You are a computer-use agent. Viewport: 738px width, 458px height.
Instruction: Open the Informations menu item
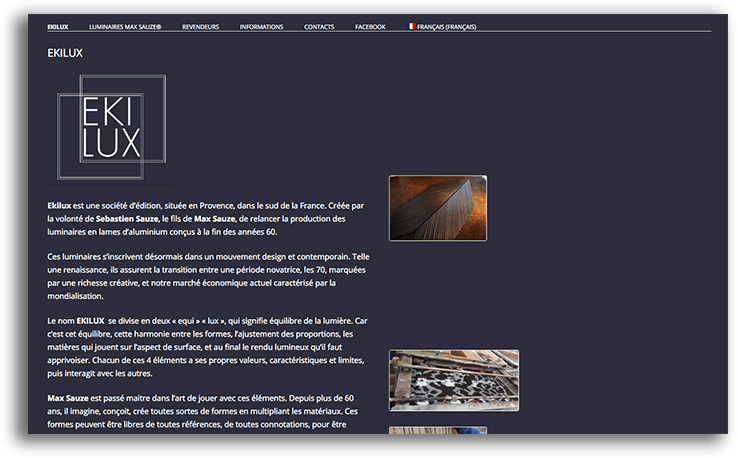click(261, 27)
